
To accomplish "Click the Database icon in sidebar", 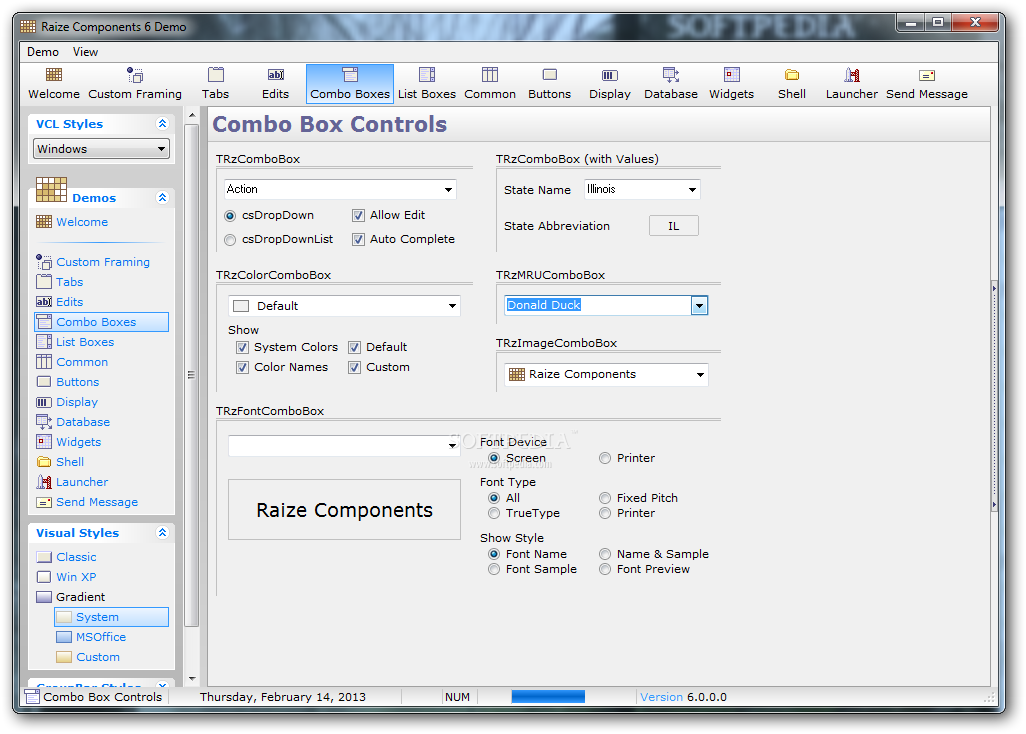I will tap(44, 422).
